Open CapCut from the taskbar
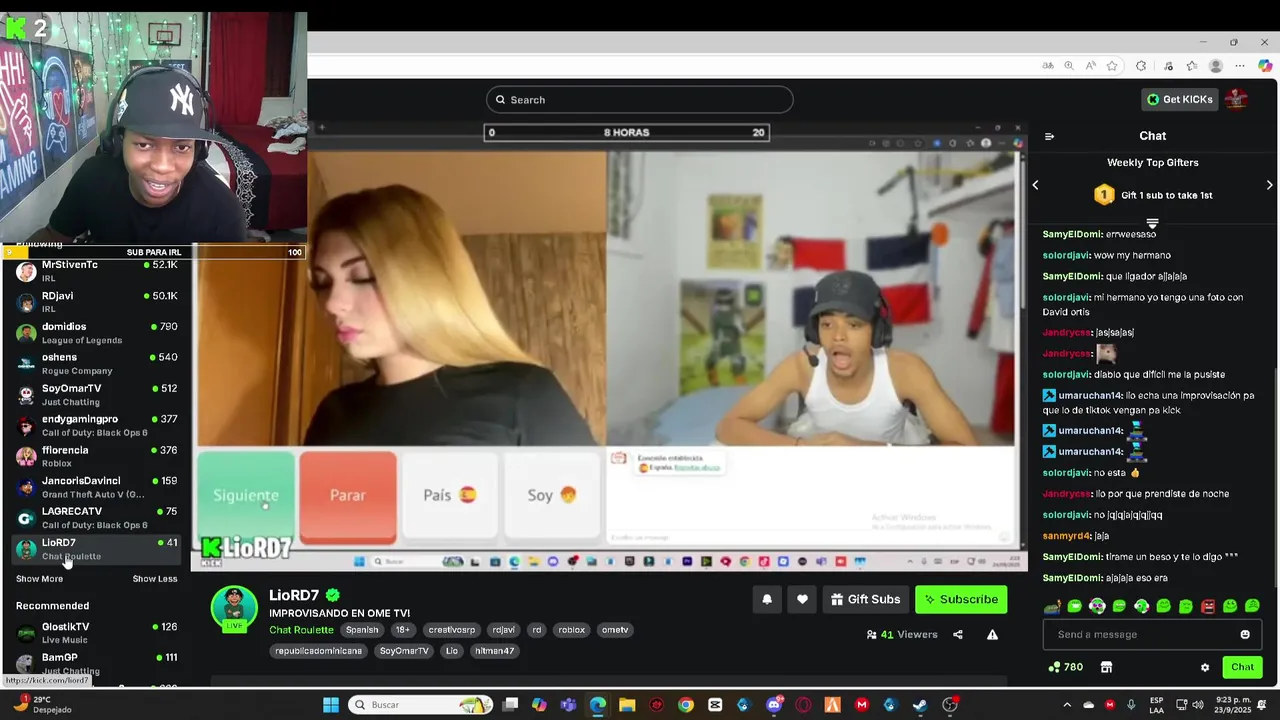 (715, 705)
